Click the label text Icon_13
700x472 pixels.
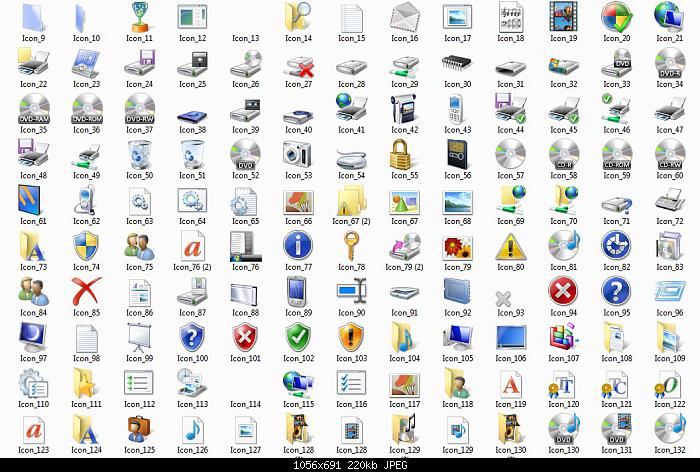246,38
